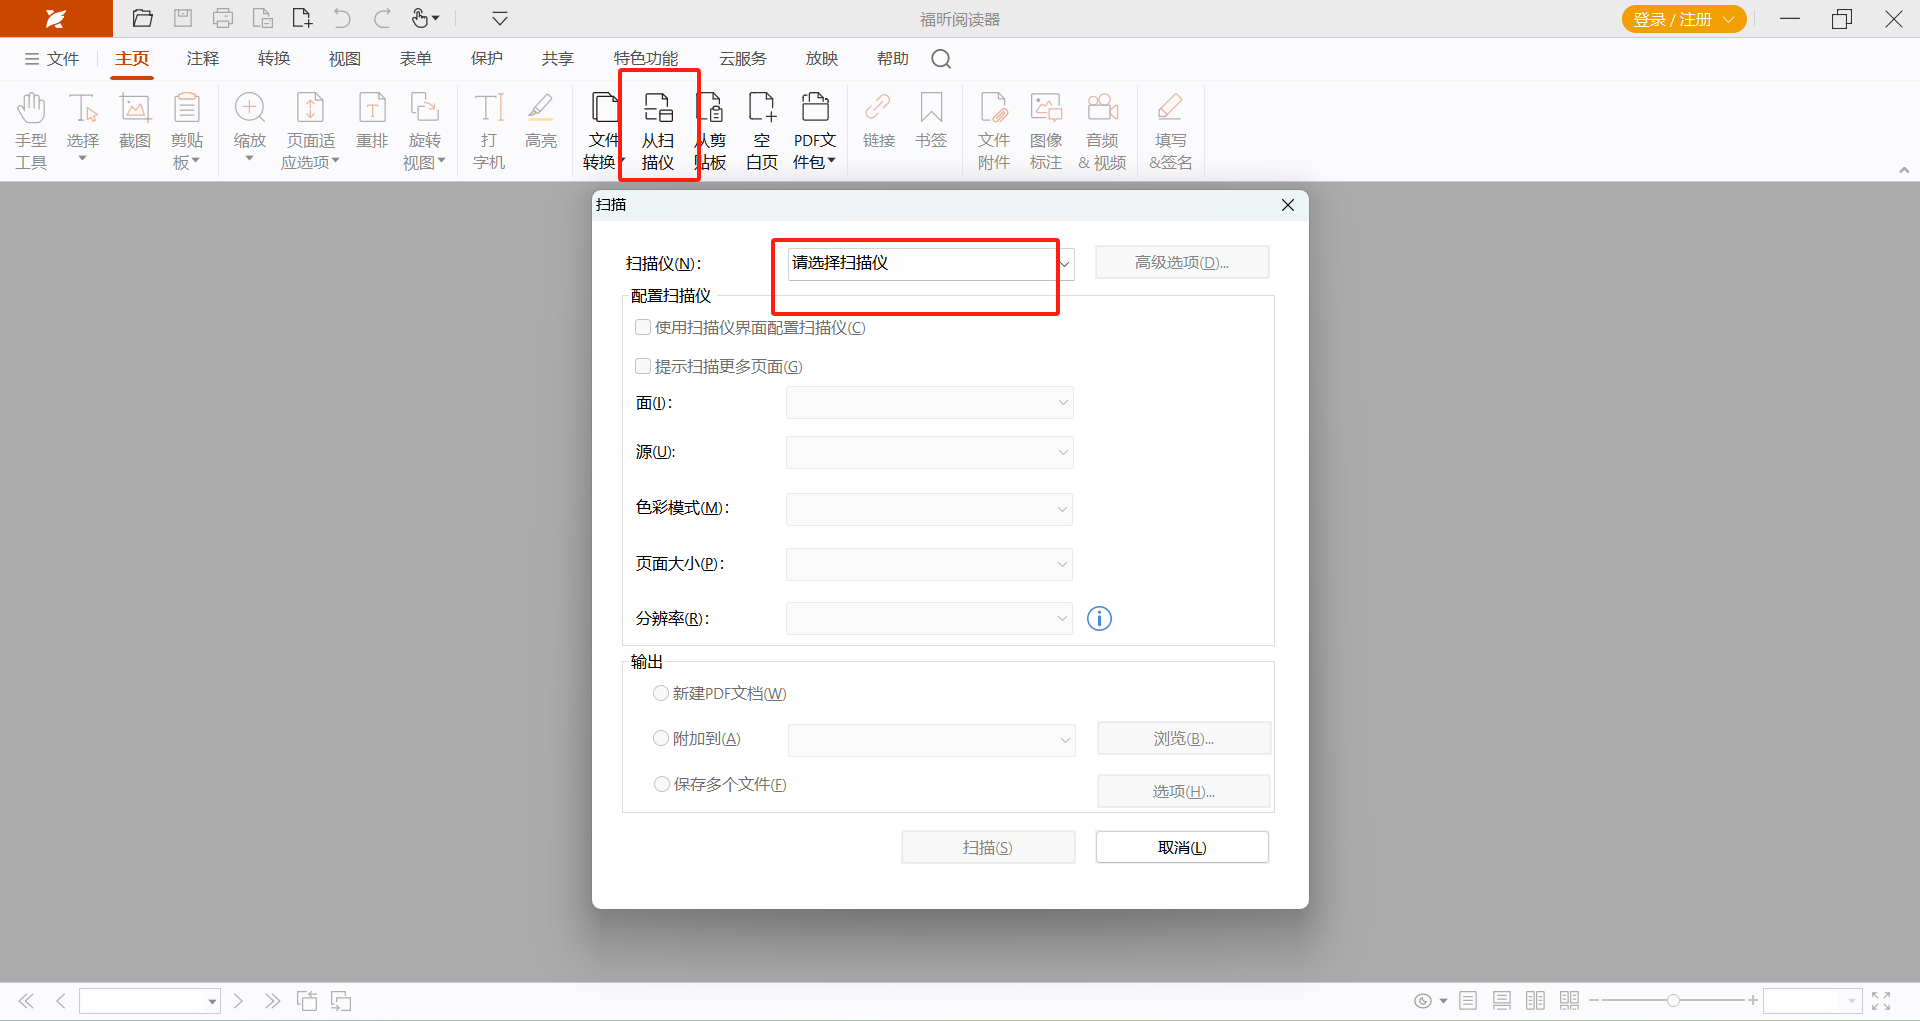The image size is (1920, 1021).
Task: Click the Print icon in quick access bar
Action: 223,18
